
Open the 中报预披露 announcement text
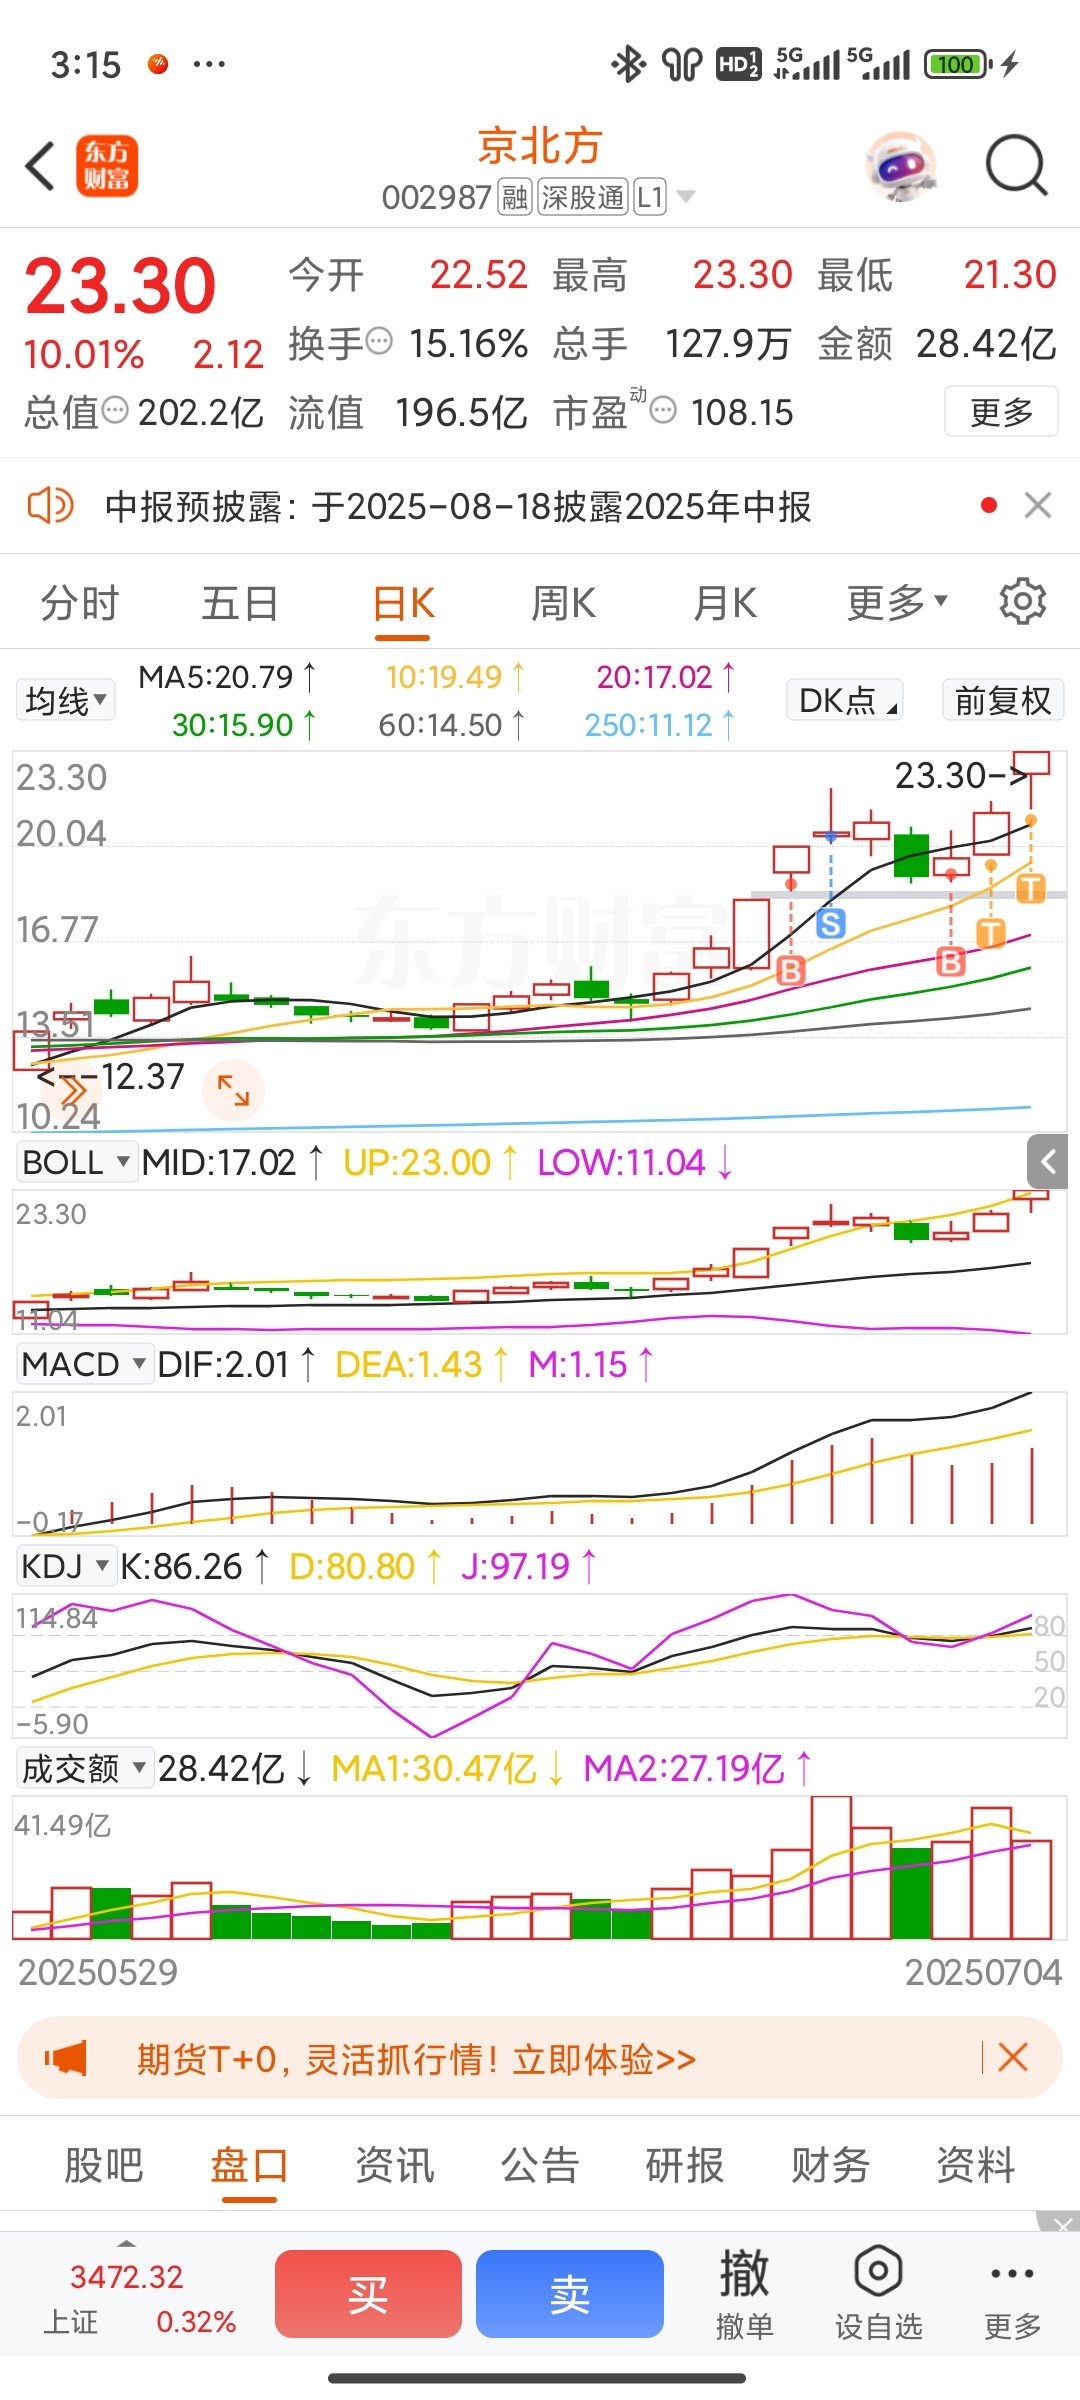pyautogui.click(x=458, y=507)
